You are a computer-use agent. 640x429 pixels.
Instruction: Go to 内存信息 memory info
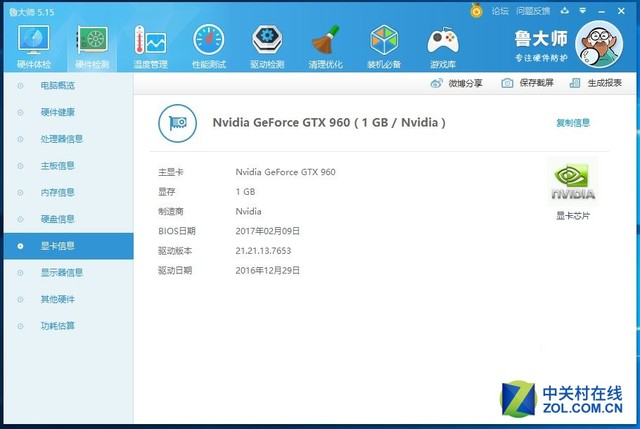click(57, 192)
